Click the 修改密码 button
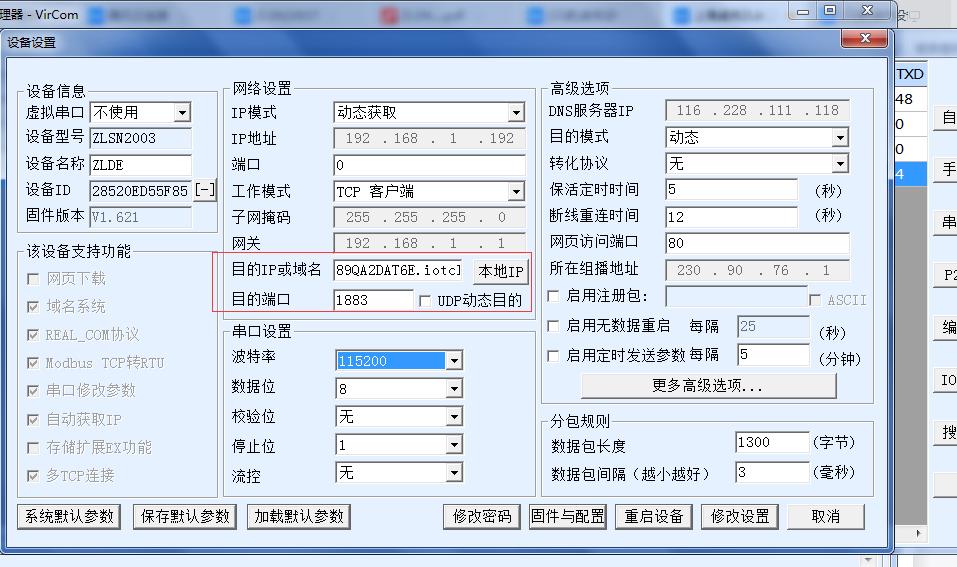Screen dimensions: 957x567 482,516
